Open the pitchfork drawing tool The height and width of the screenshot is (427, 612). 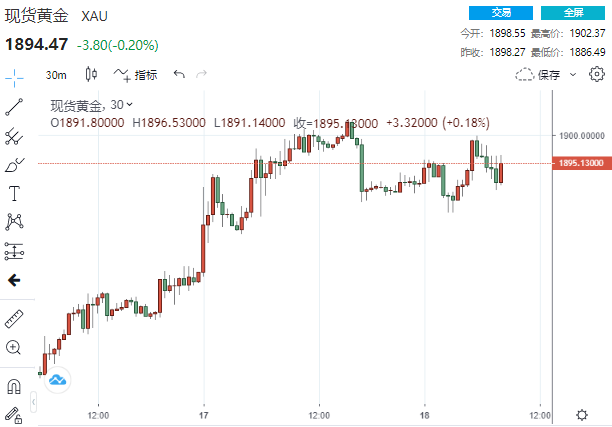tap(14, 136)
